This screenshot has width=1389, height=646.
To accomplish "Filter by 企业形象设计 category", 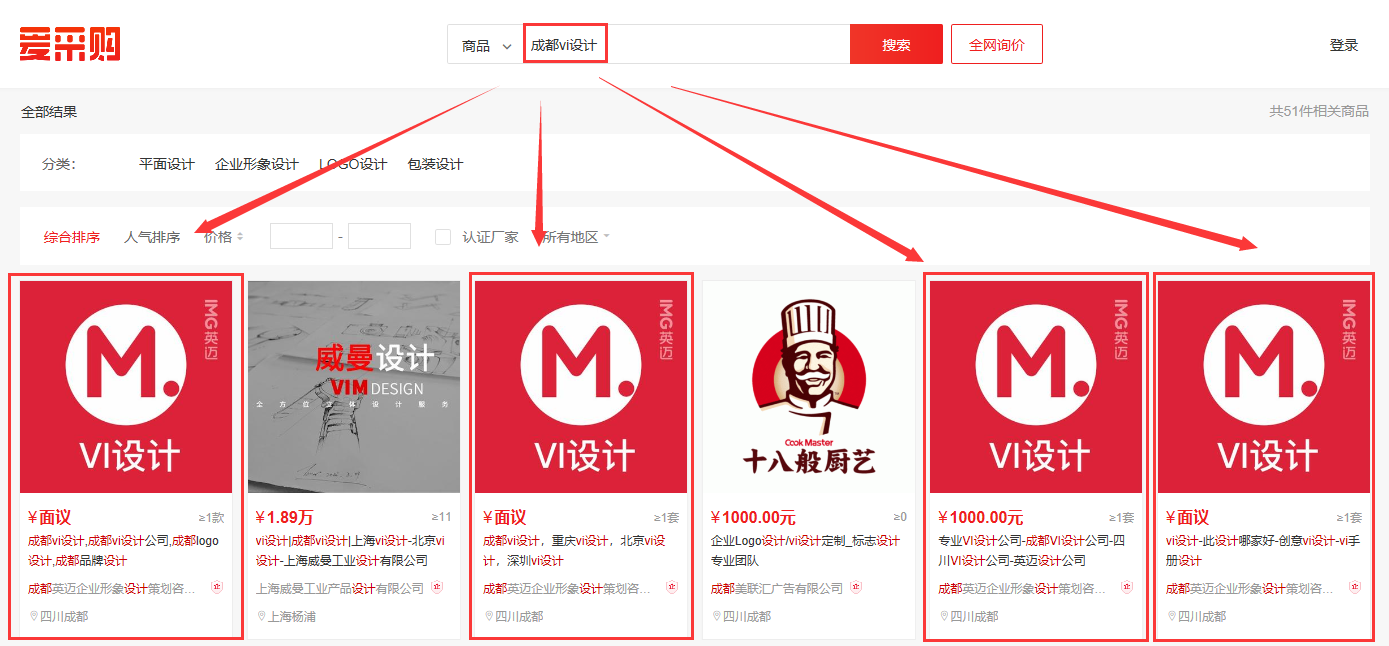I will (257, 164).
